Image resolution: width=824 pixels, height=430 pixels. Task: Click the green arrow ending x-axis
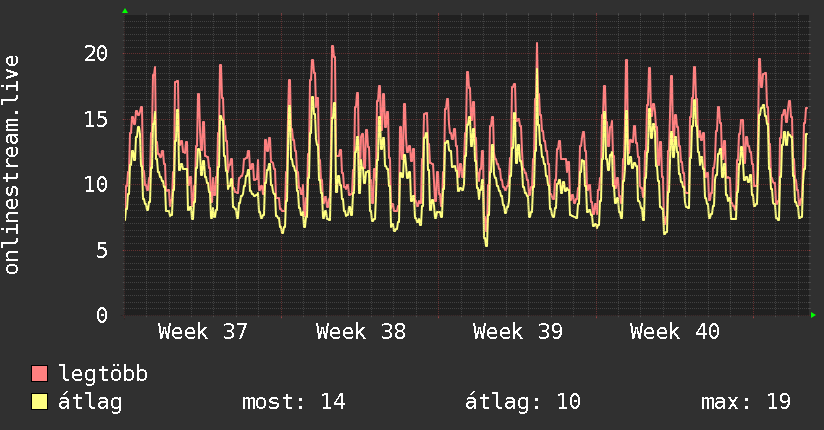tap(813, 315)
